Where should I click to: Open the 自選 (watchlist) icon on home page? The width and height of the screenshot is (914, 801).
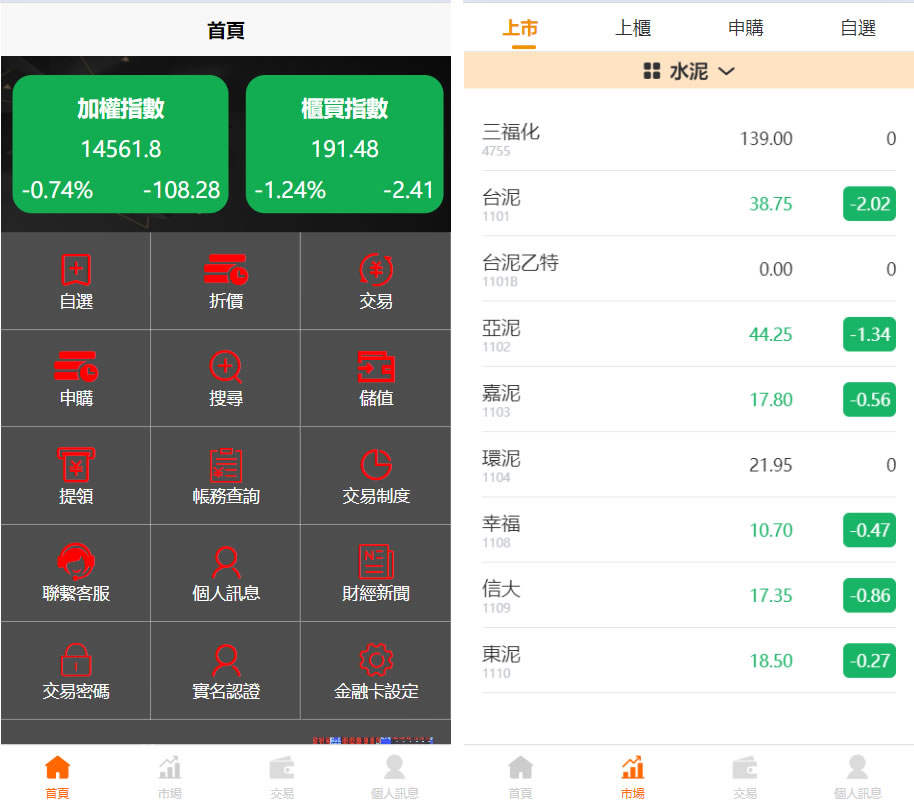[x=76, y=282]
